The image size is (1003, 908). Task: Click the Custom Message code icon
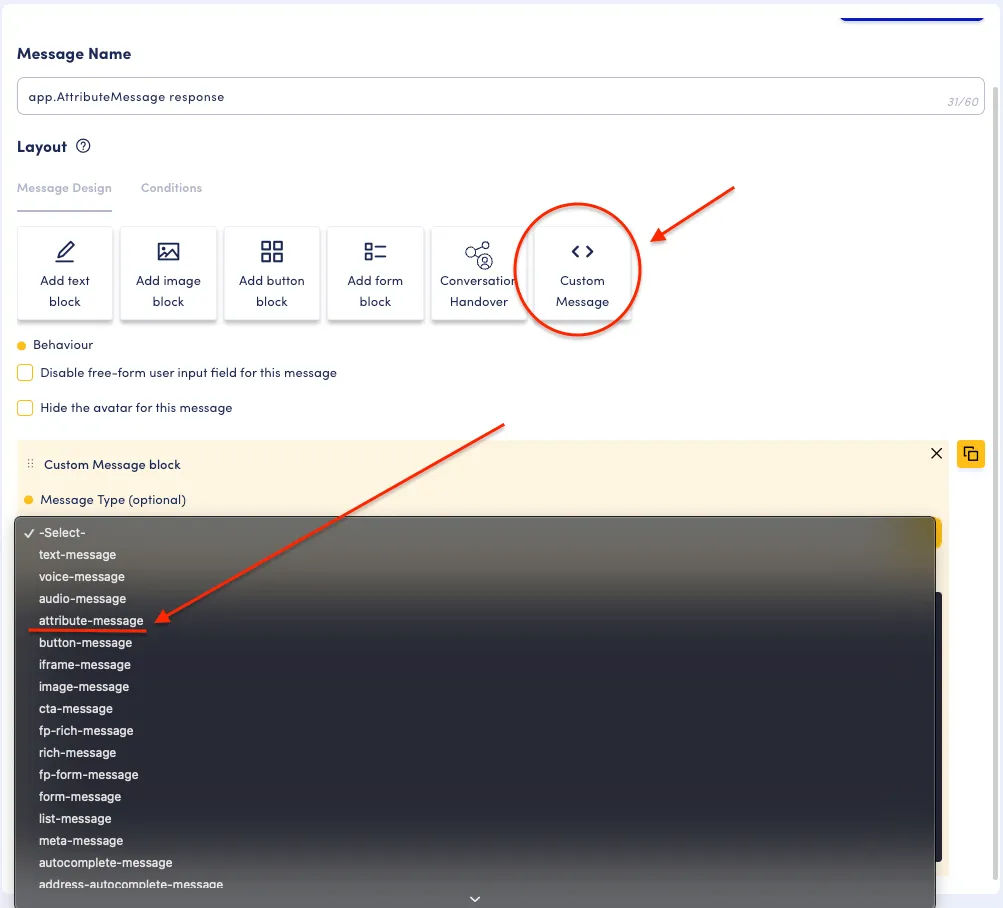[x=582, y=251]
